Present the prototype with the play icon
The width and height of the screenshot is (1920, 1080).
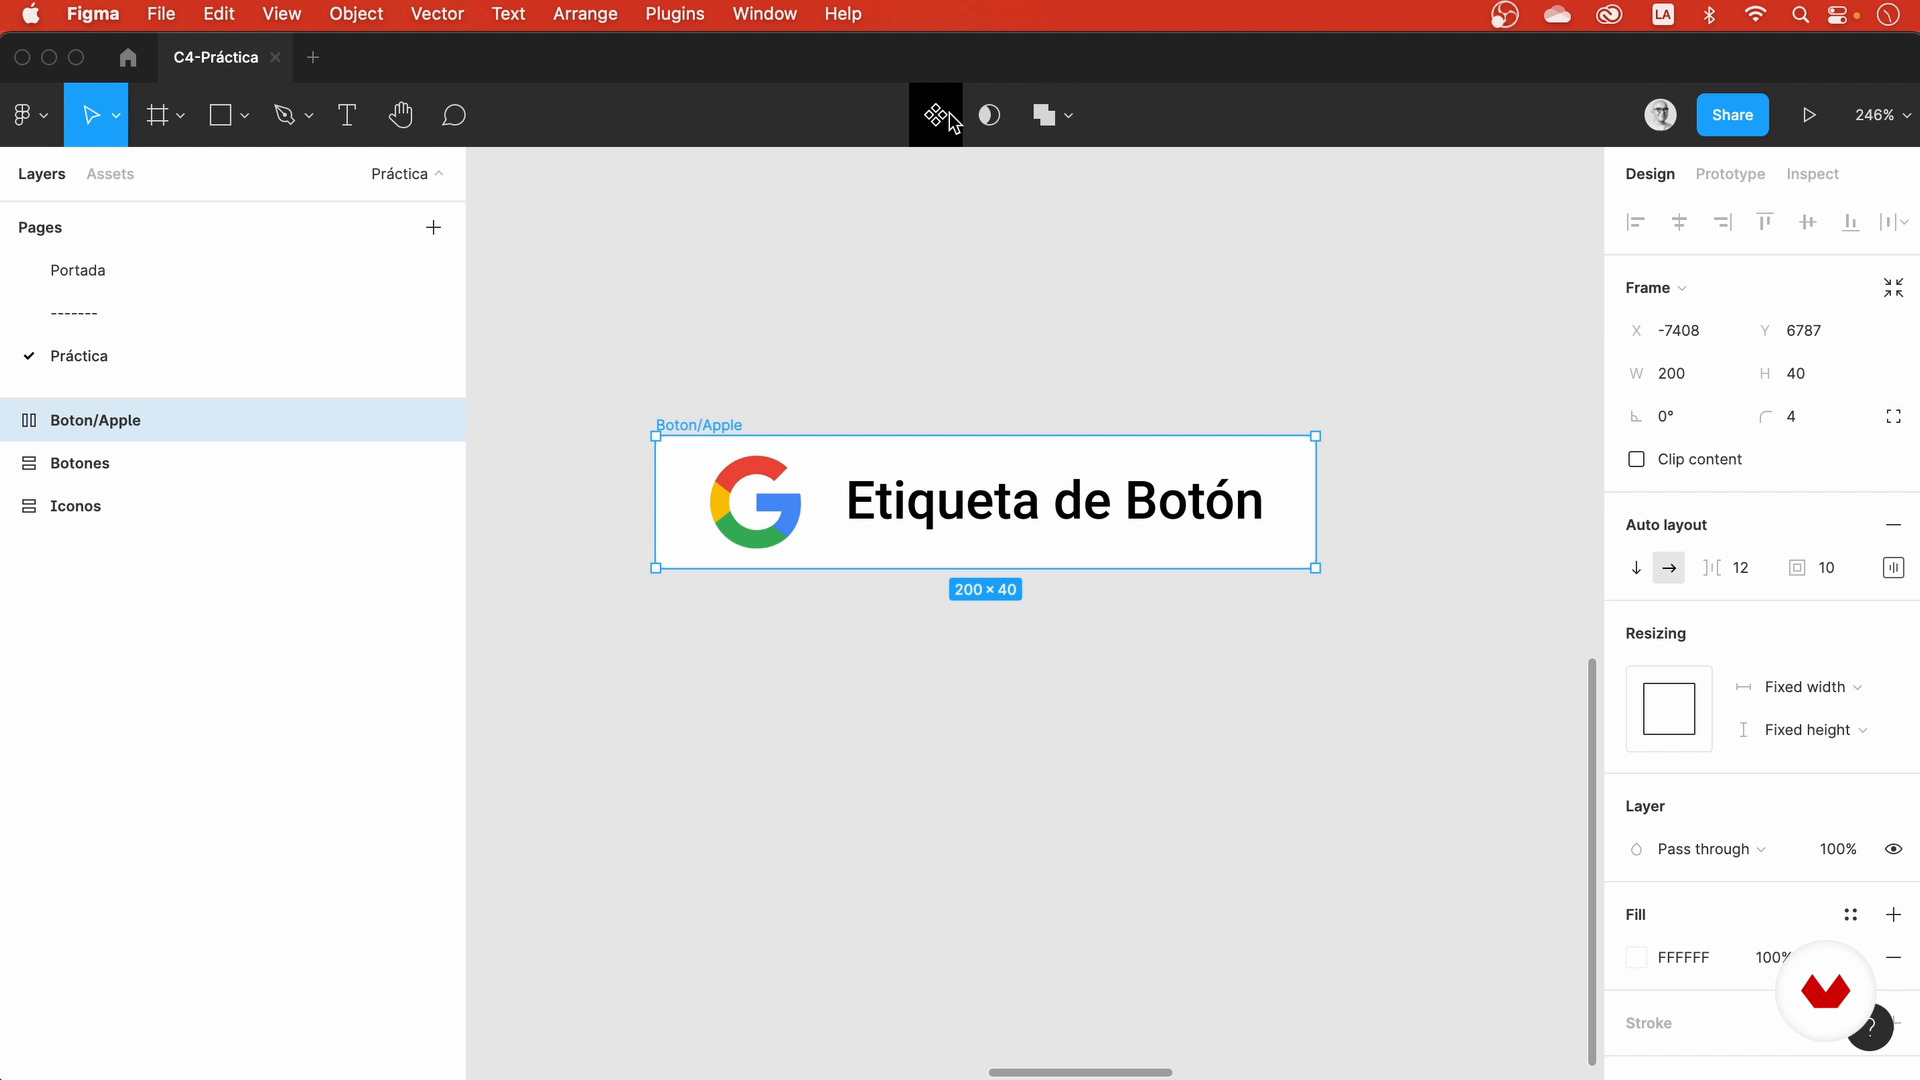1809,115
